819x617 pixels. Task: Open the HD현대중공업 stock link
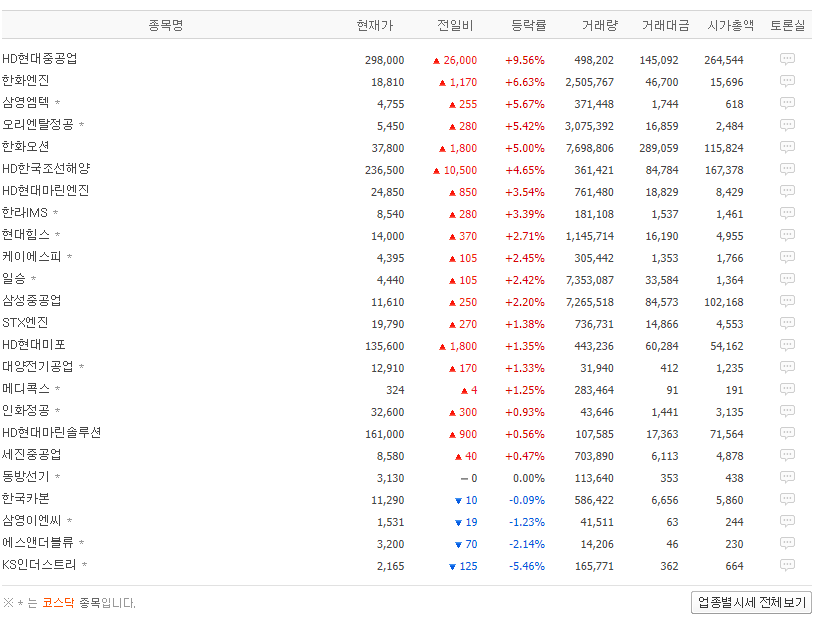pyautogui.click(x=40, y=59)
